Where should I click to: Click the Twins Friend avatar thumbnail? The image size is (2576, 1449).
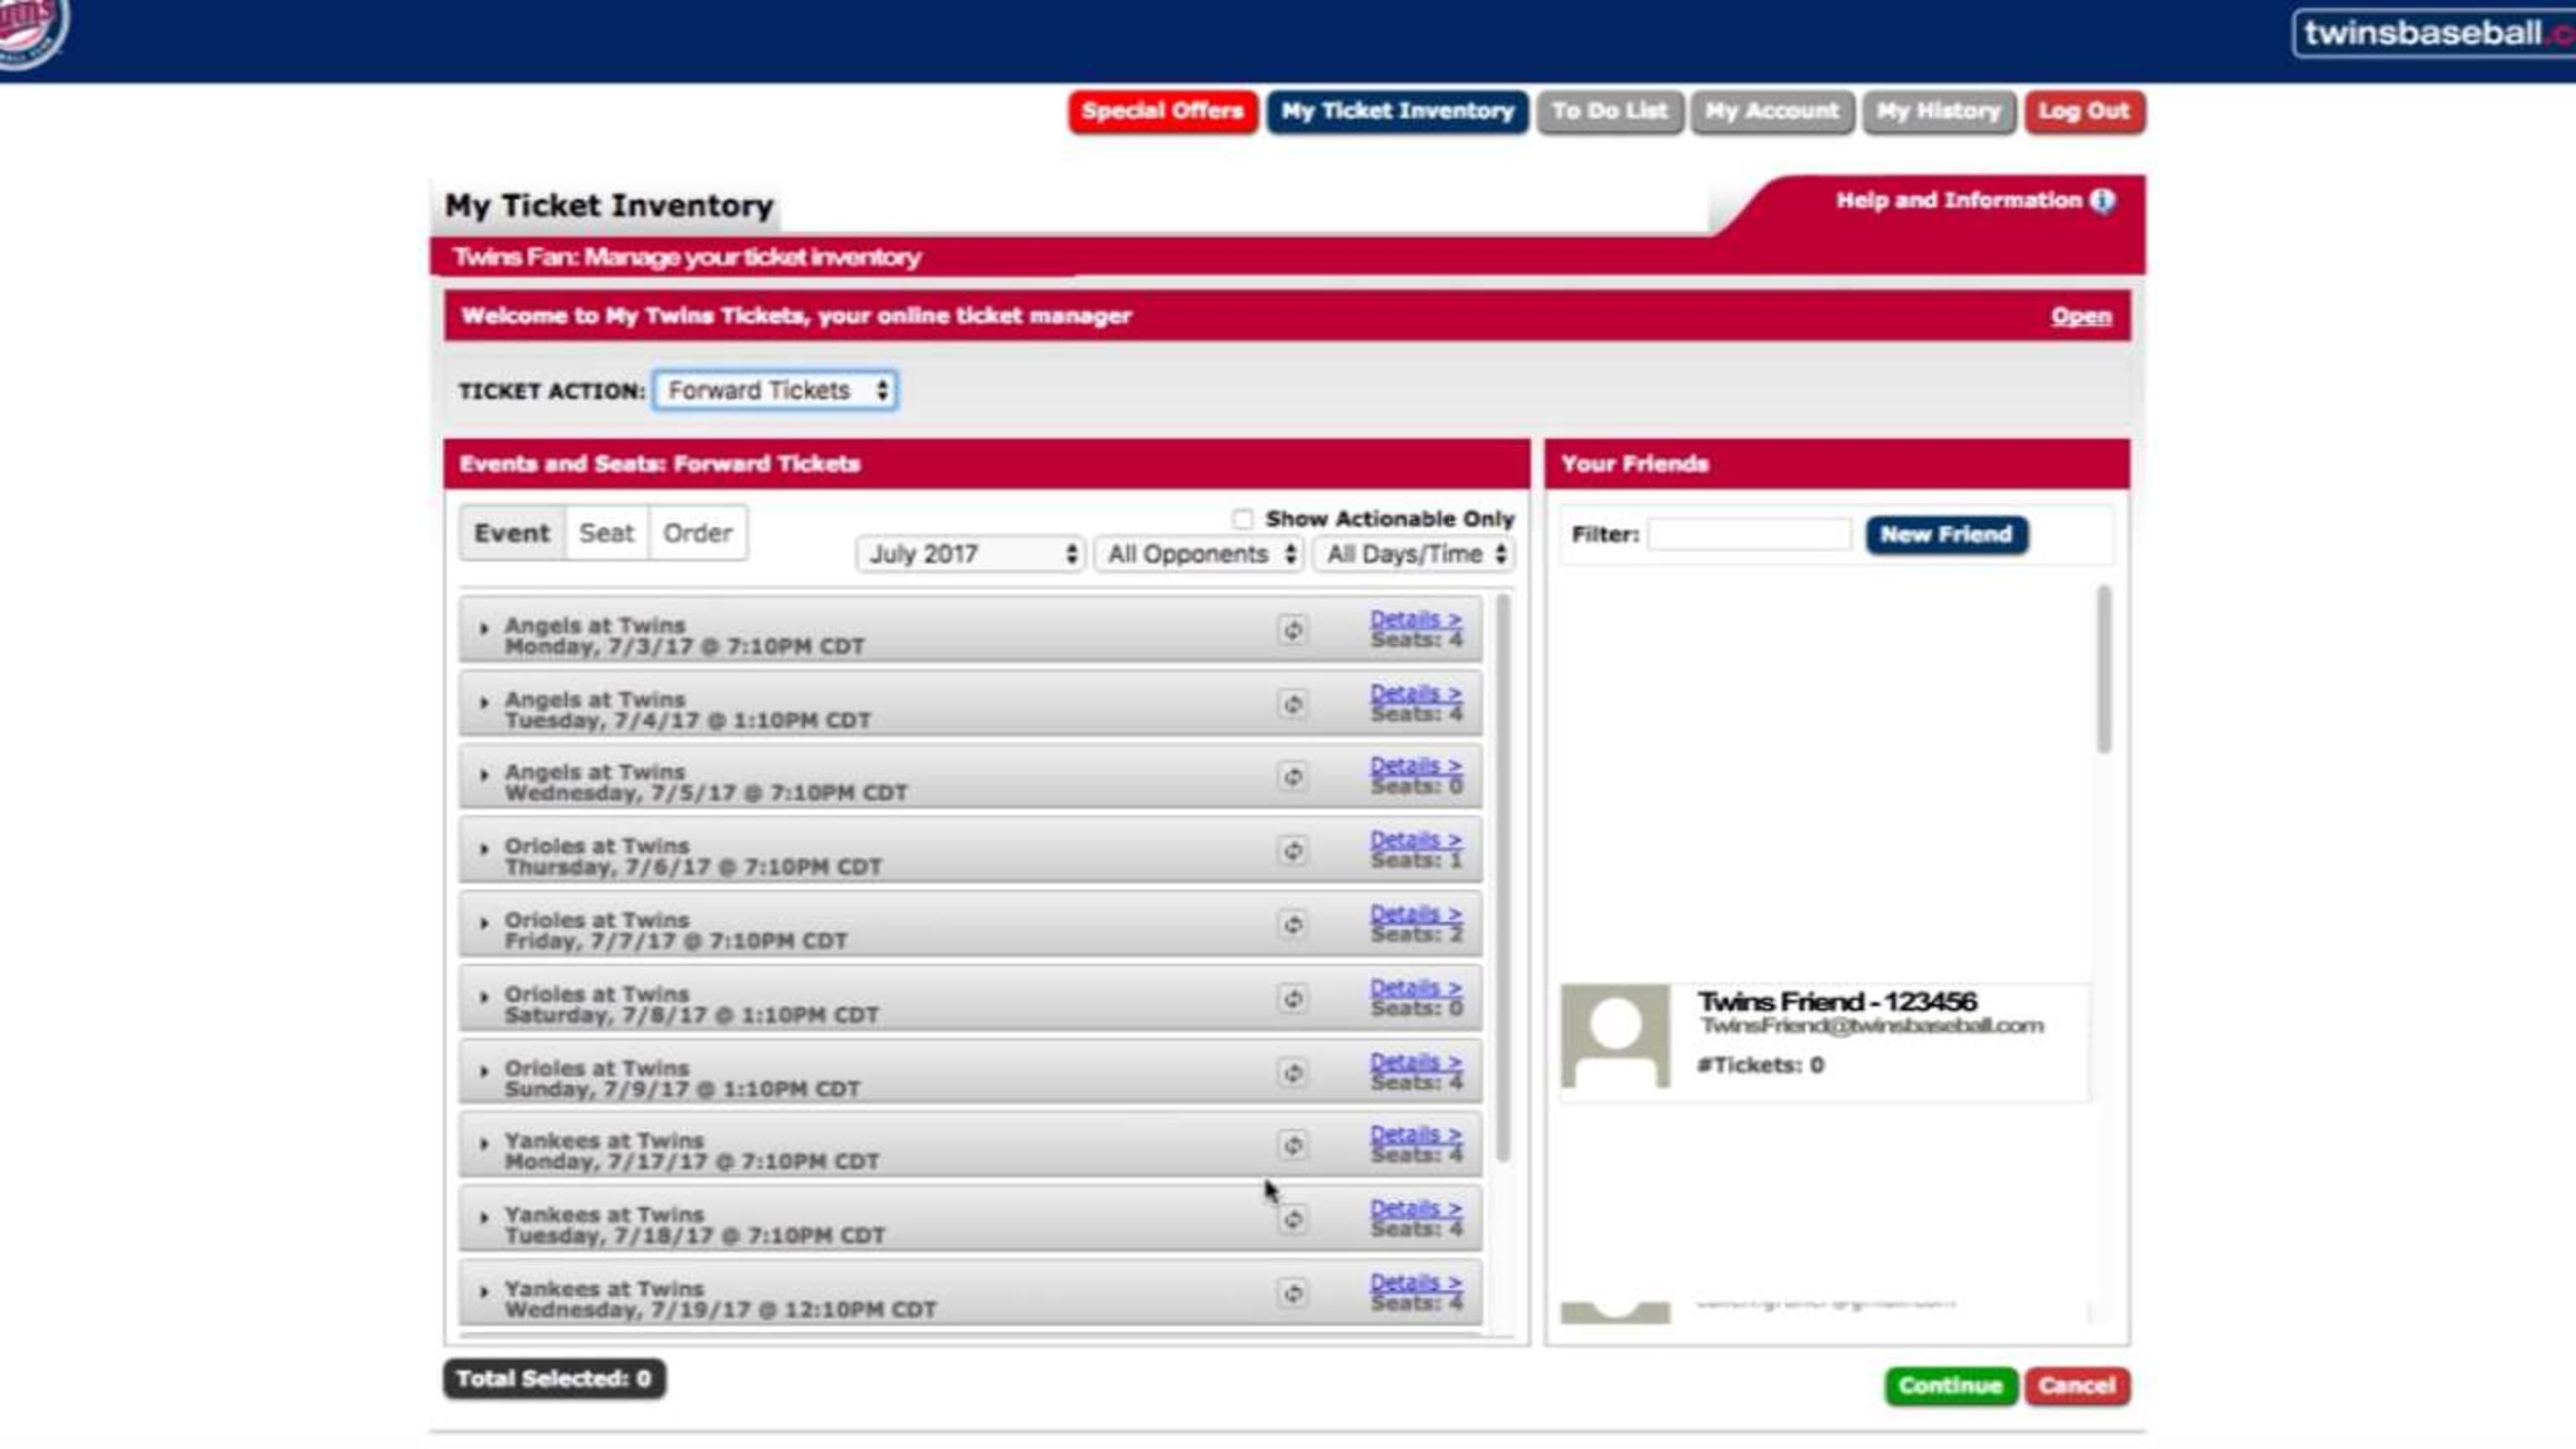[1615, 1036]
